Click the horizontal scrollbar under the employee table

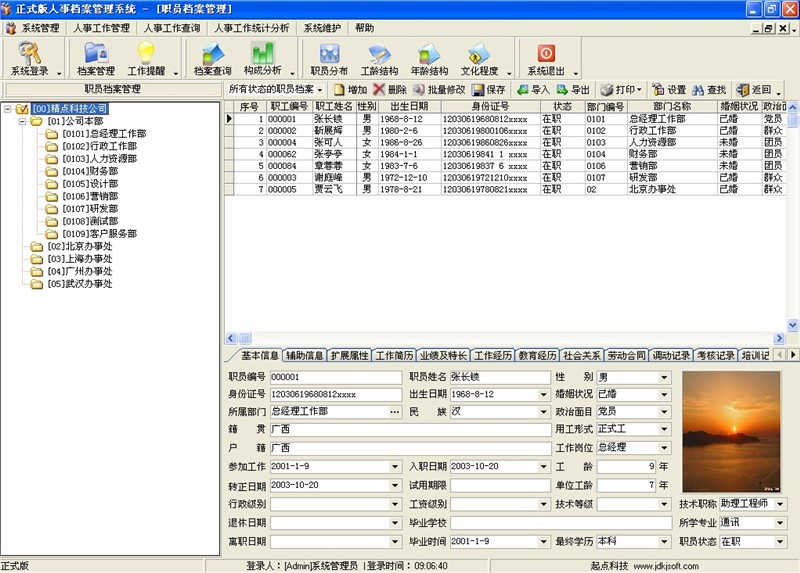[500, 338]
